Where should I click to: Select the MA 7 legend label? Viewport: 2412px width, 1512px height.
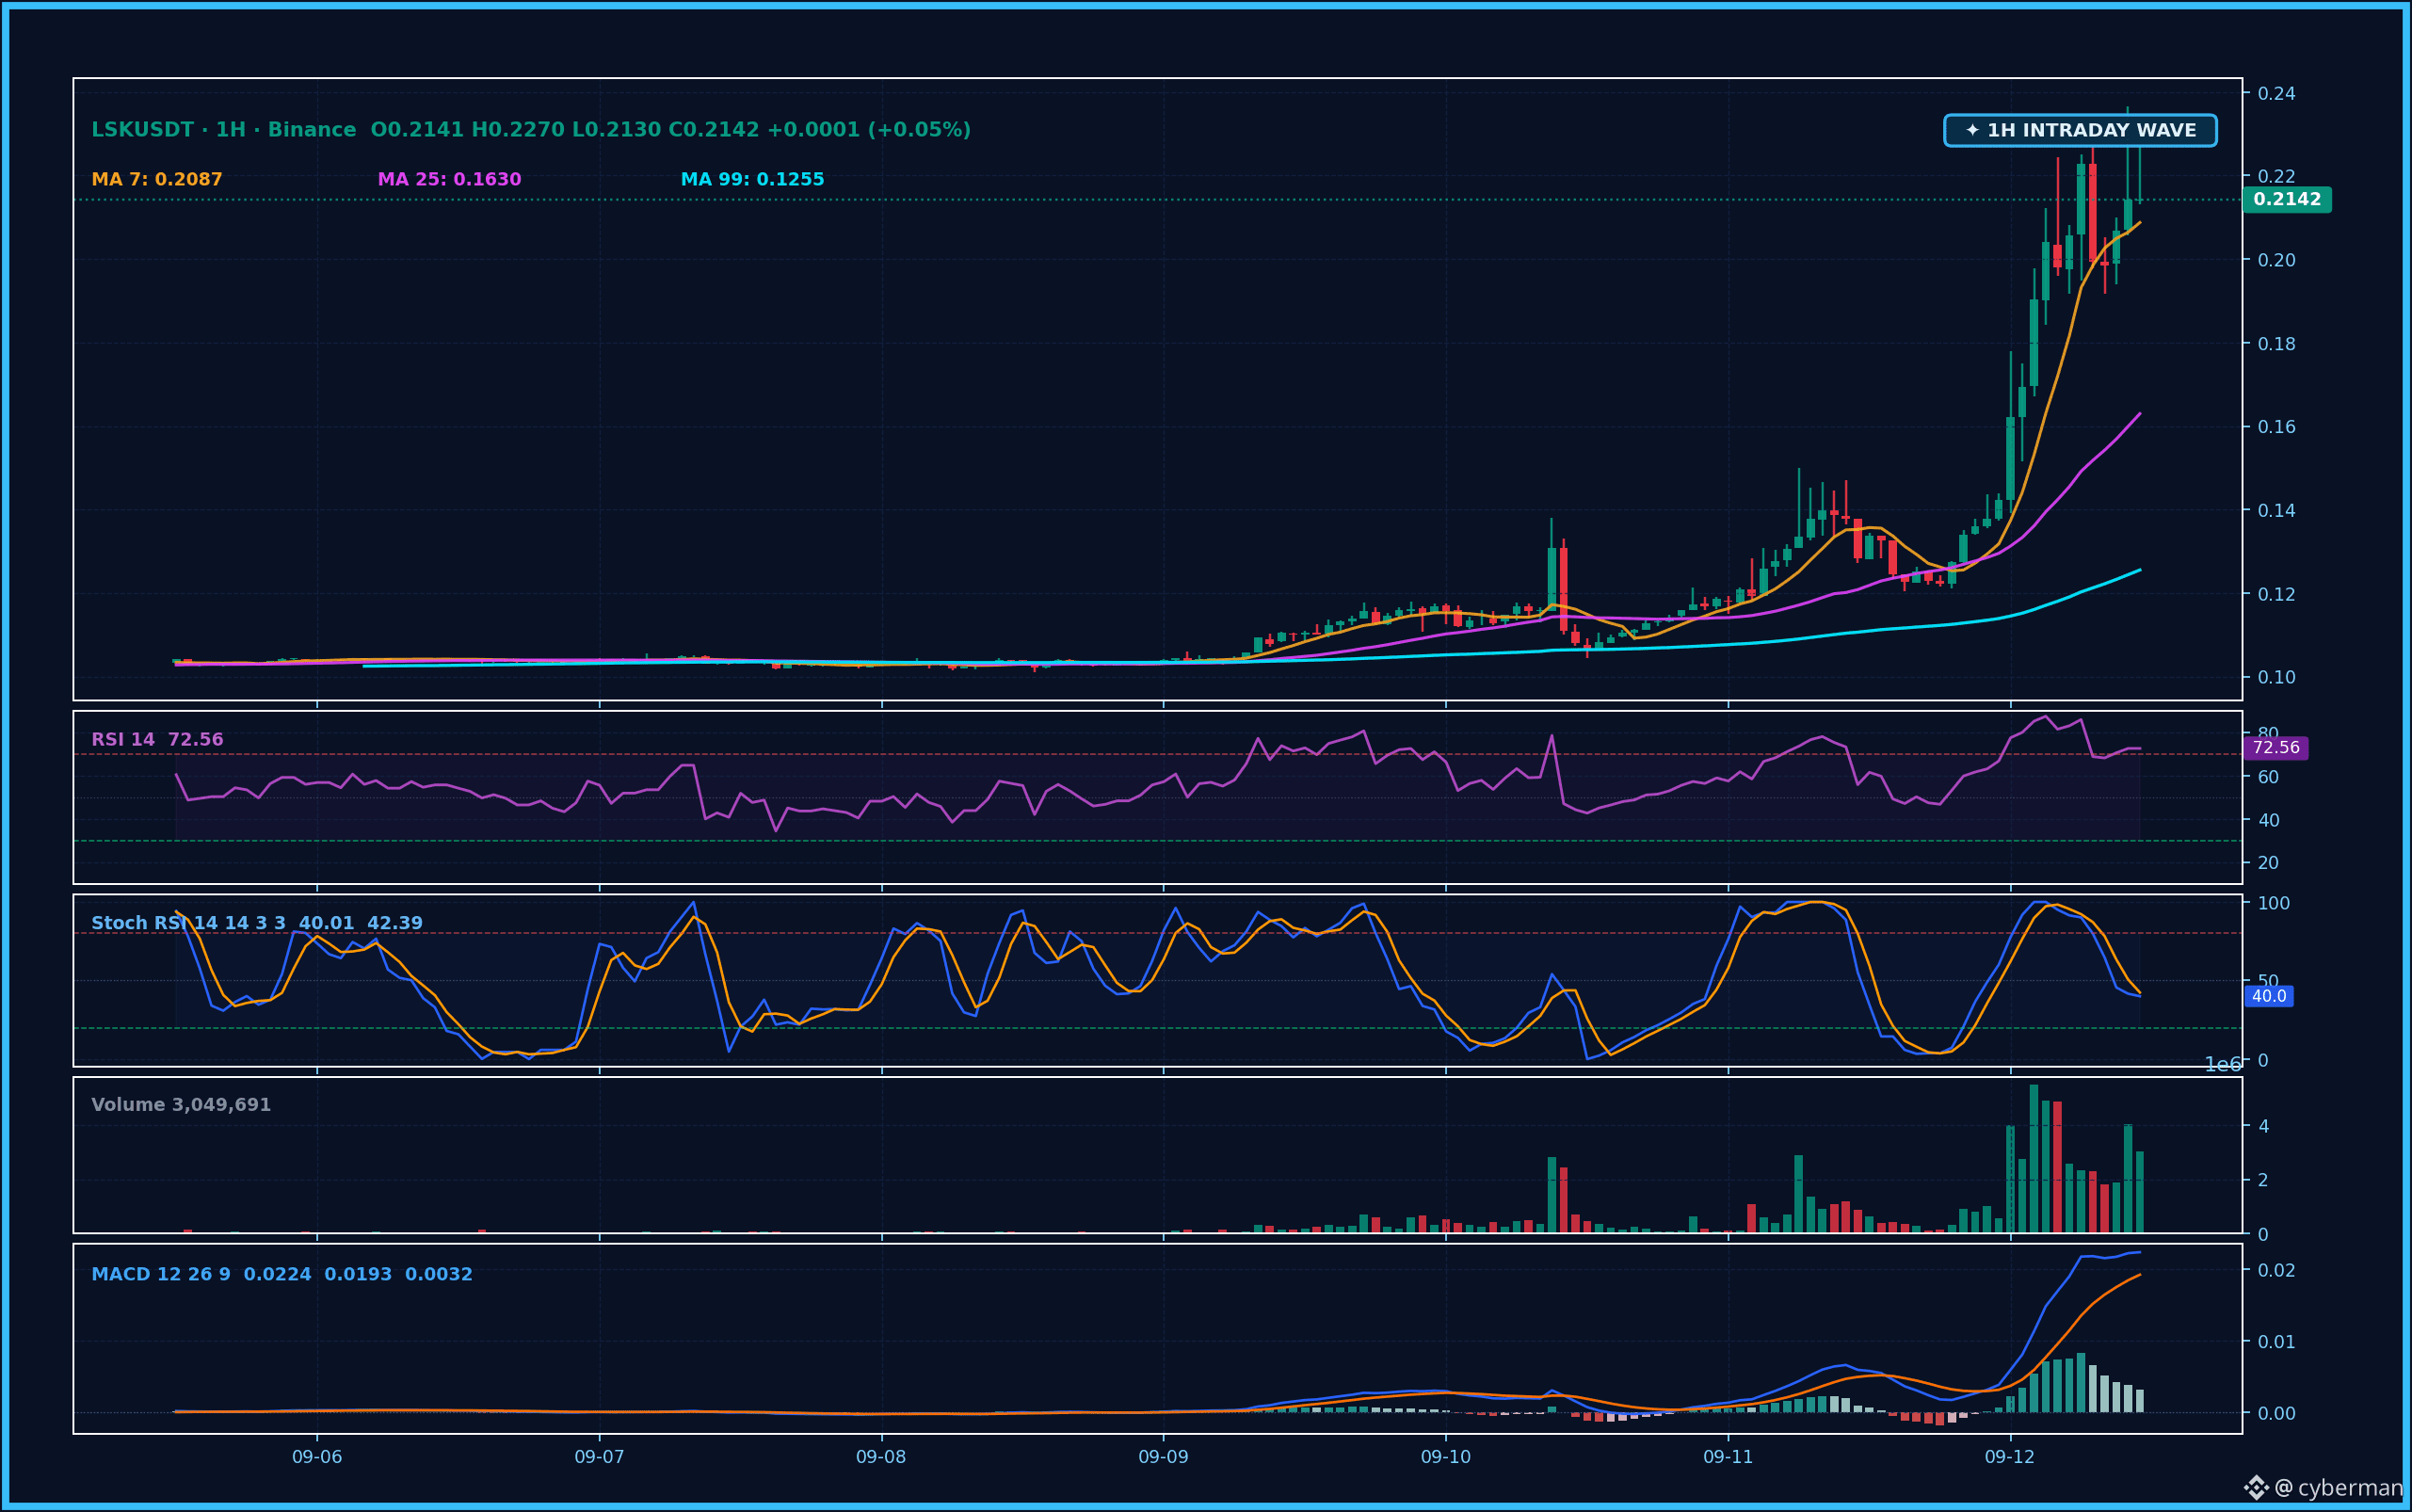pyautogui.click(x=157, y=179)
